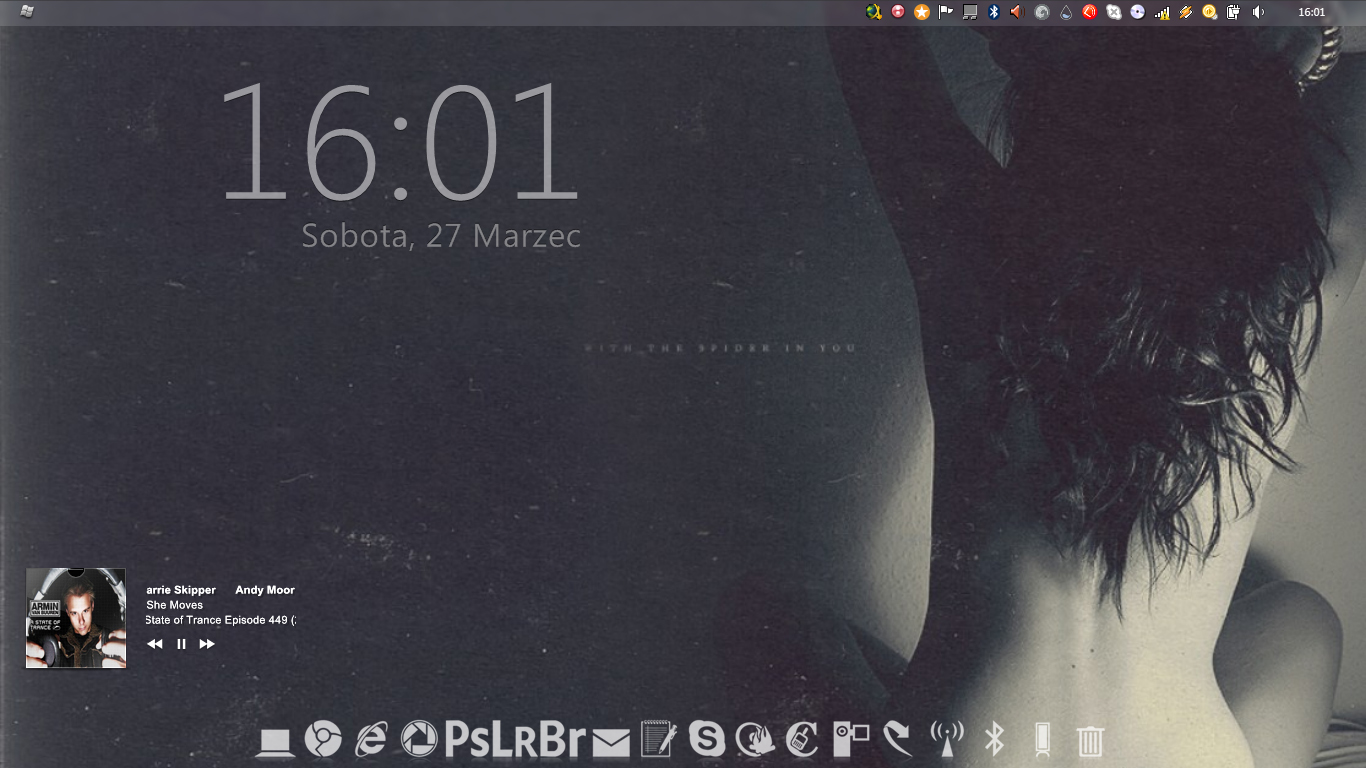Open Google Chrome from the dock
1366x768 pixels.
tap(323, 740)
